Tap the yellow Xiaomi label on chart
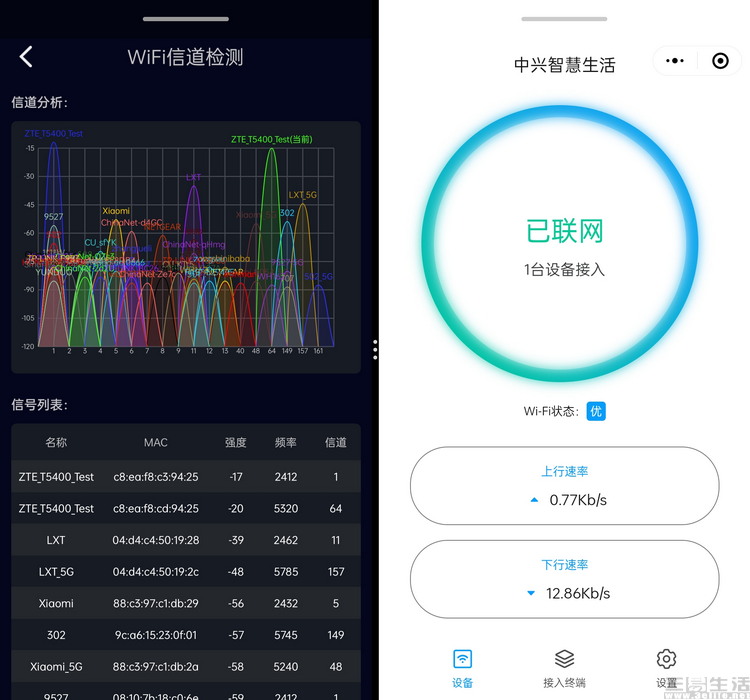750x700 pixels. coord(116,211)
